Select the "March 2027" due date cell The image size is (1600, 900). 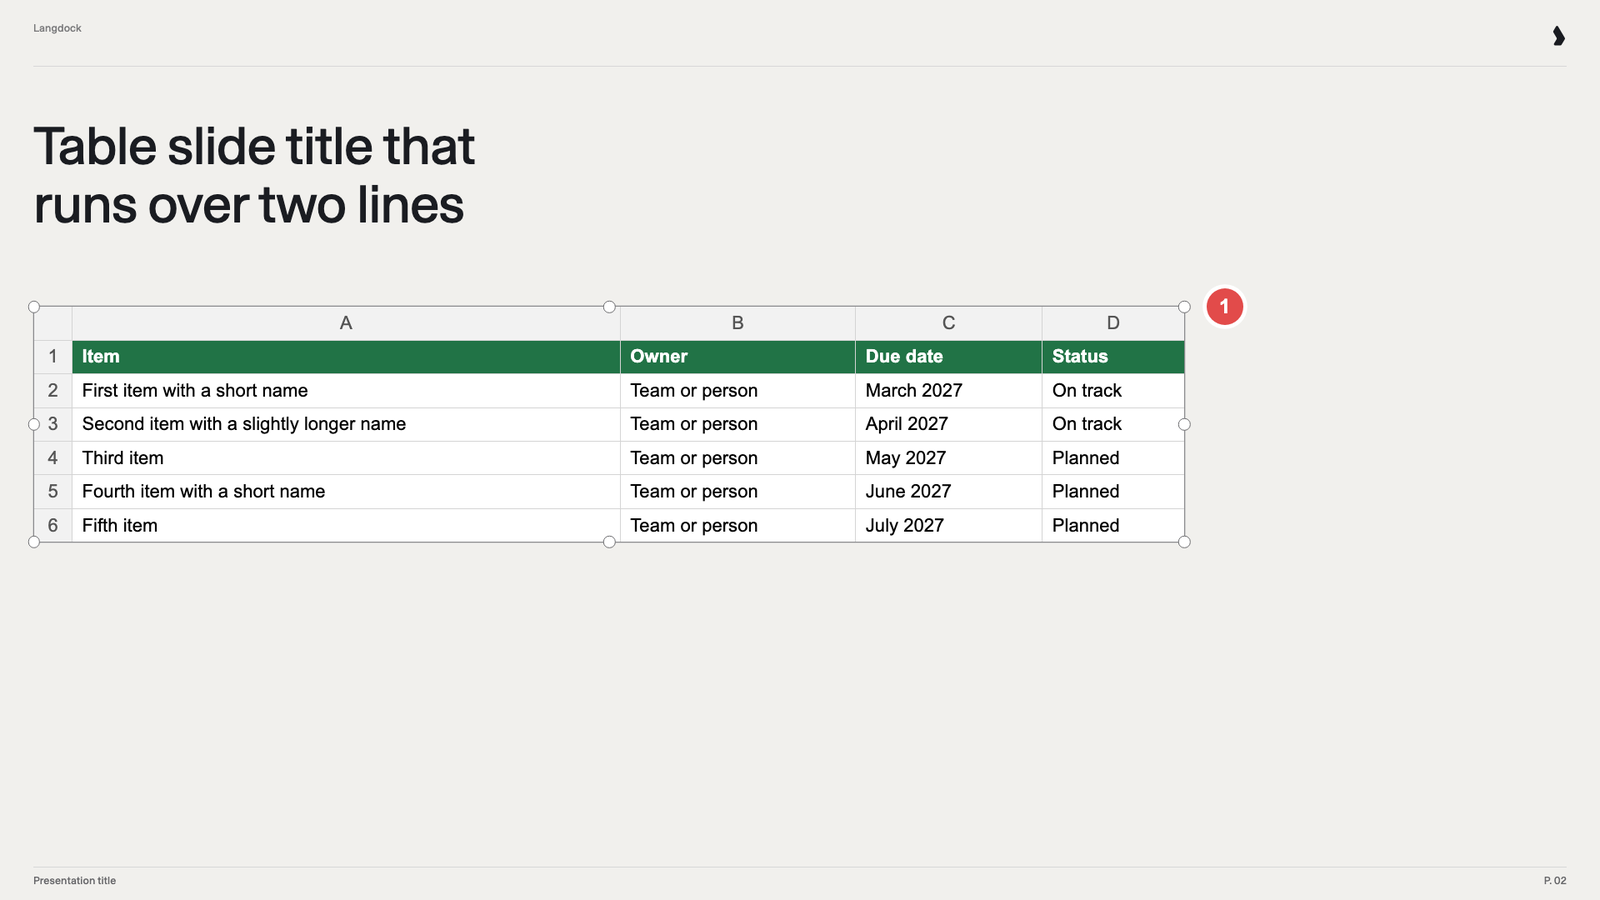(949, 391)
